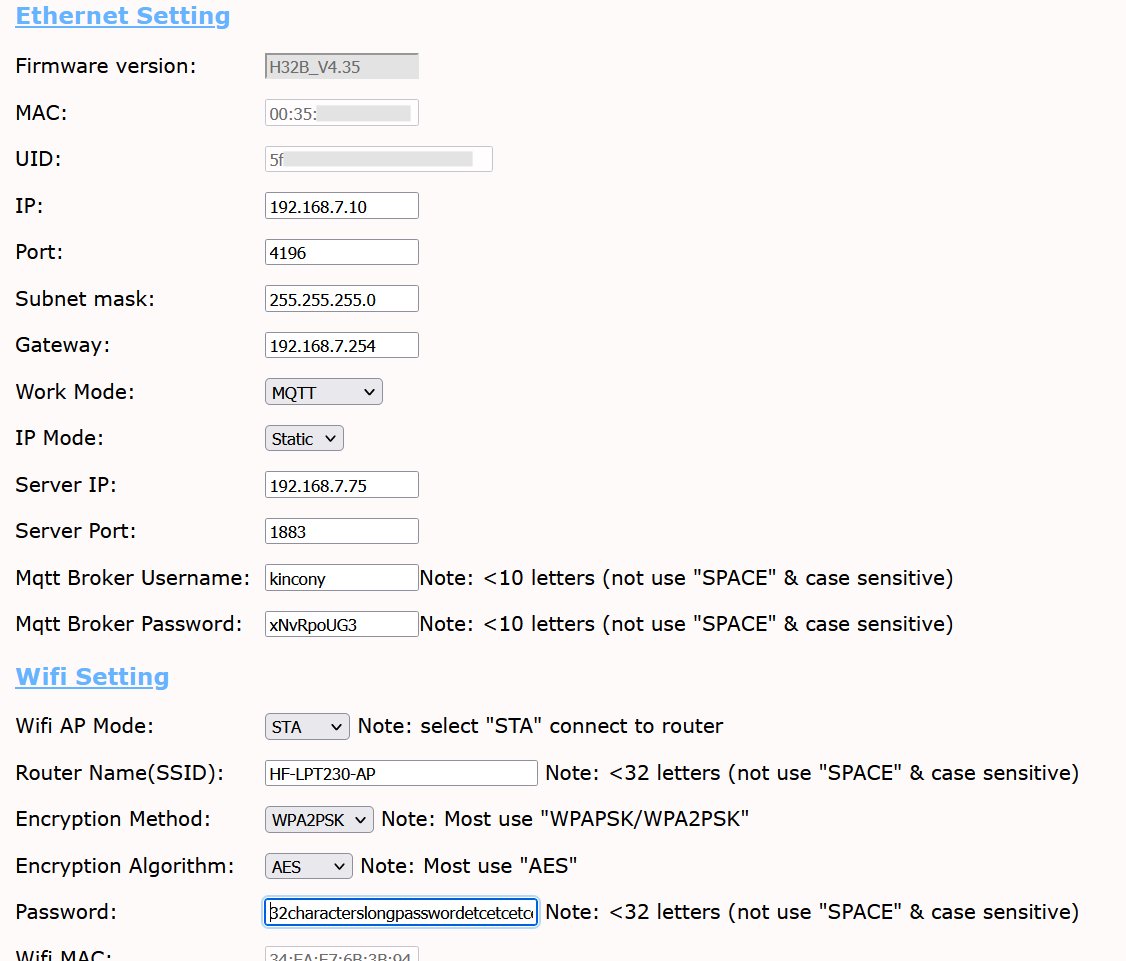Select the Gateway input field

click(341, 346)
